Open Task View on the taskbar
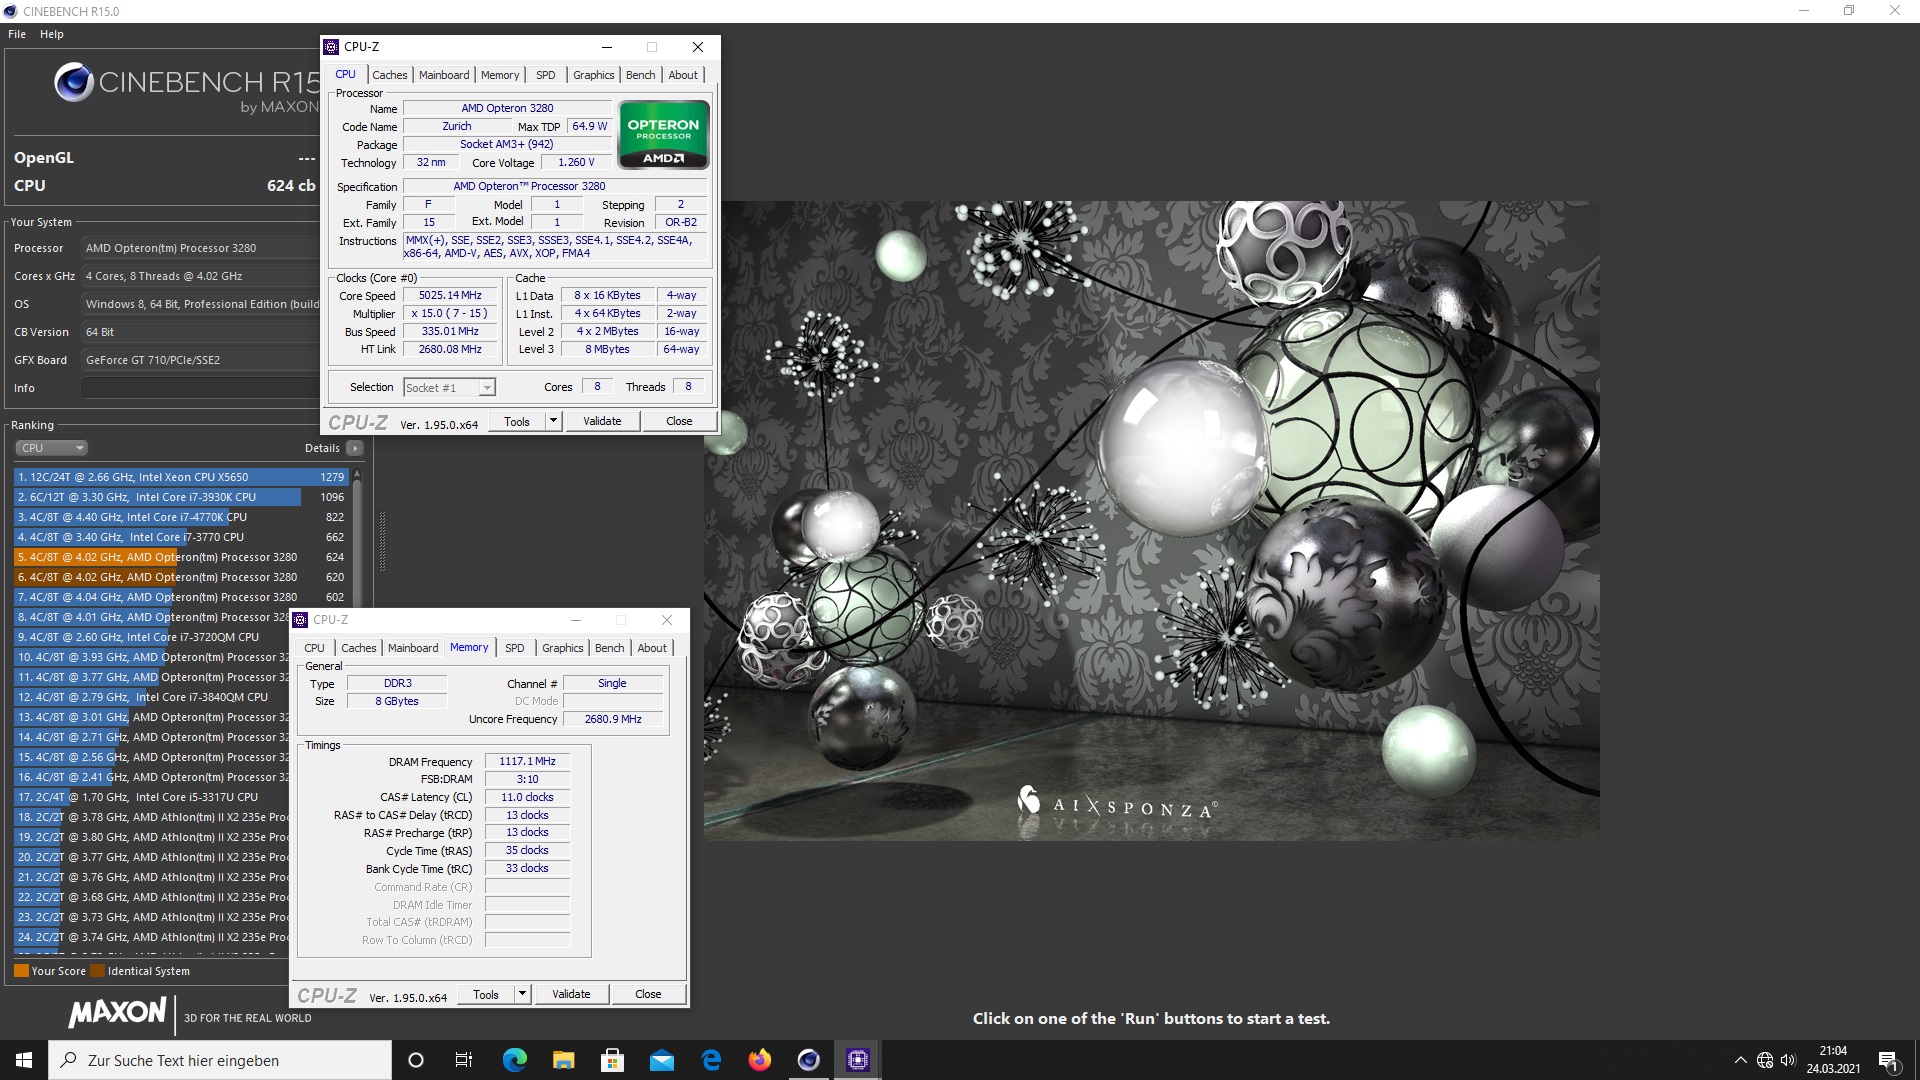The width and height of the screenshot is (1920, 1080). 464,1060
